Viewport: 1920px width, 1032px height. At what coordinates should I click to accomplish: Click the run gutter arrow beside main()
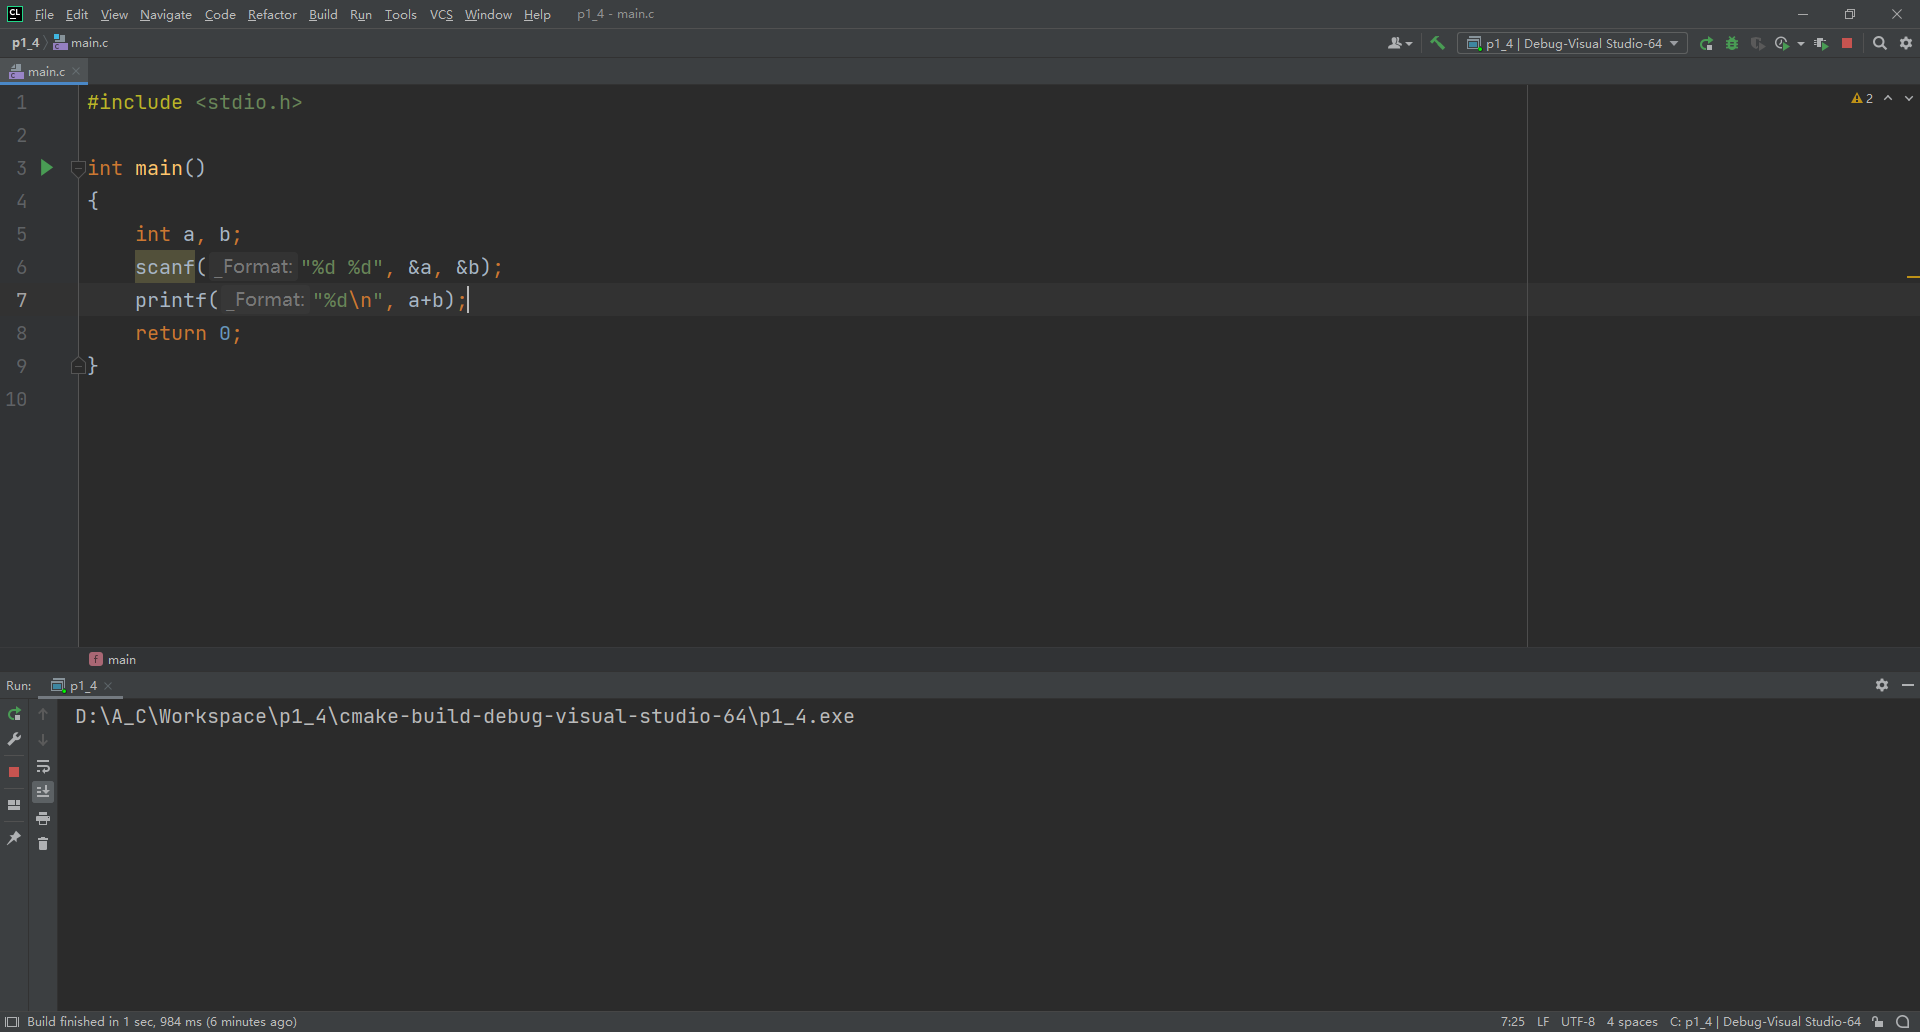point(46,168)
